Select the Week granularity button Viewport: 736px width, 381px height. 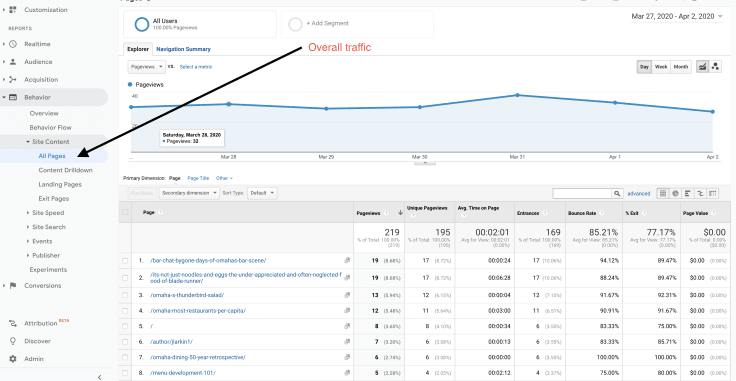[661, 67]
